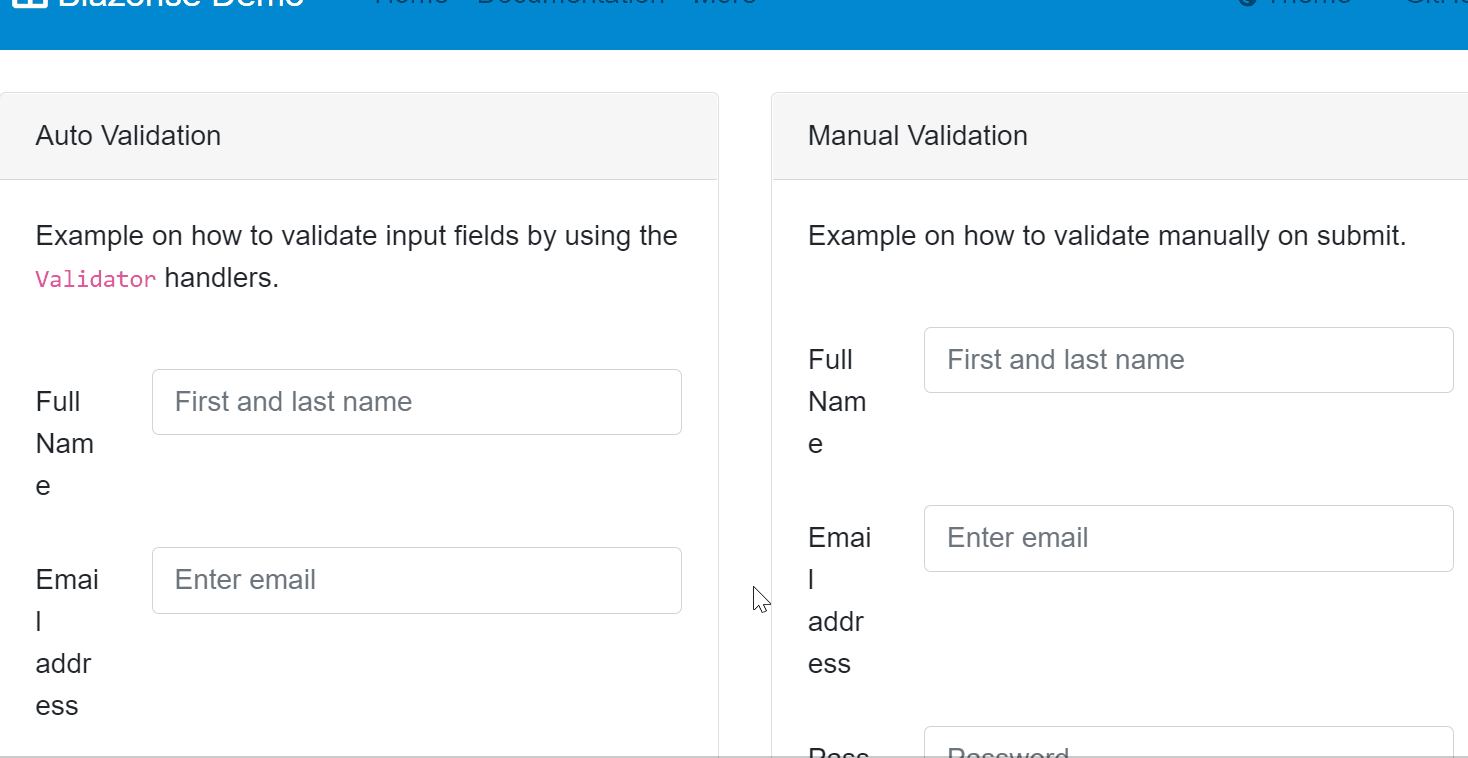The image size is (1468, 758).
Task: Click Enter email field under Manual Validation
Action: click(1188, 538)
